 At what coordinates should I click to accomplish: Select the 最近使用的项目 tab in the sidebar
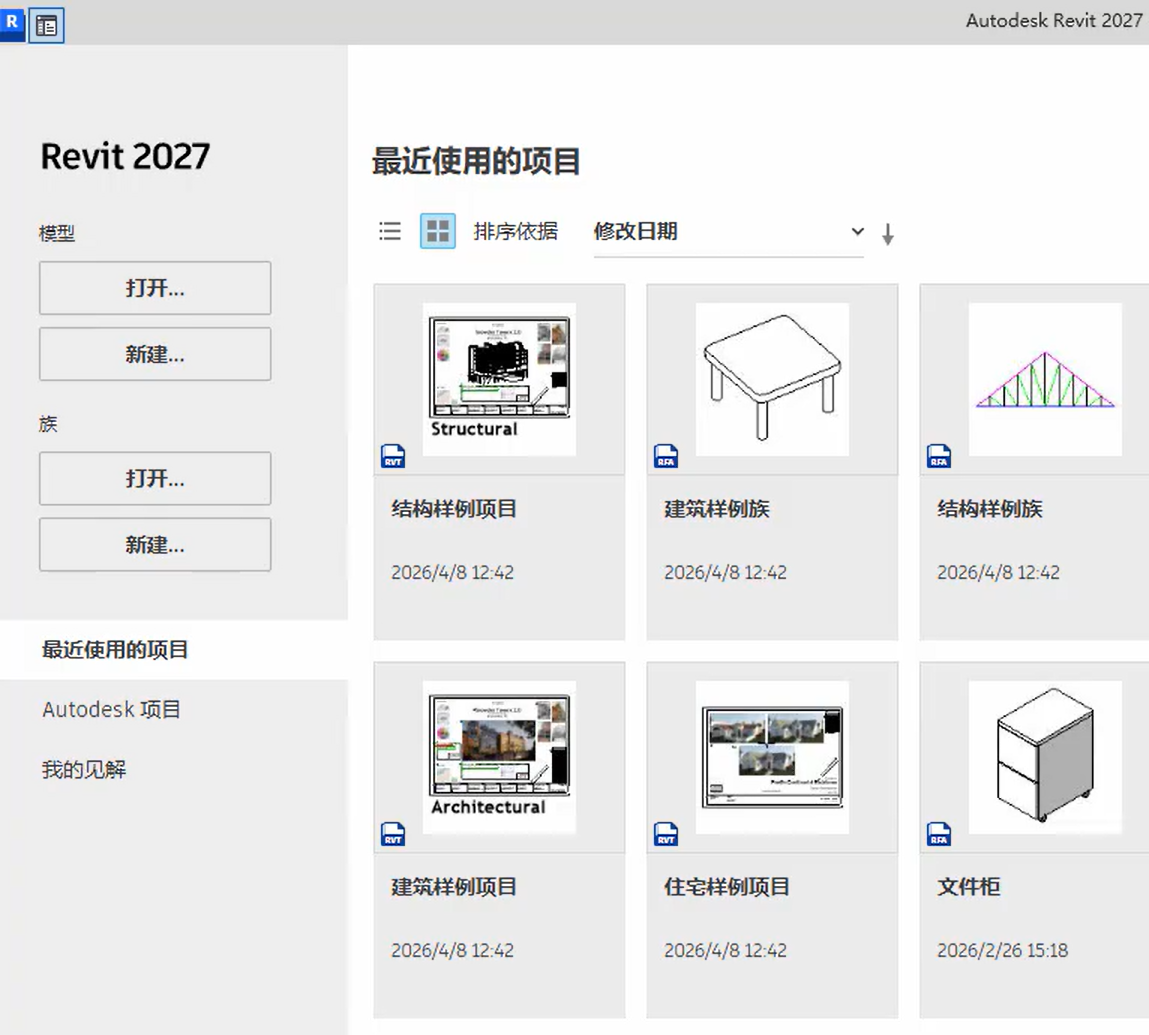pyautogui.click(x=174, y=649)
